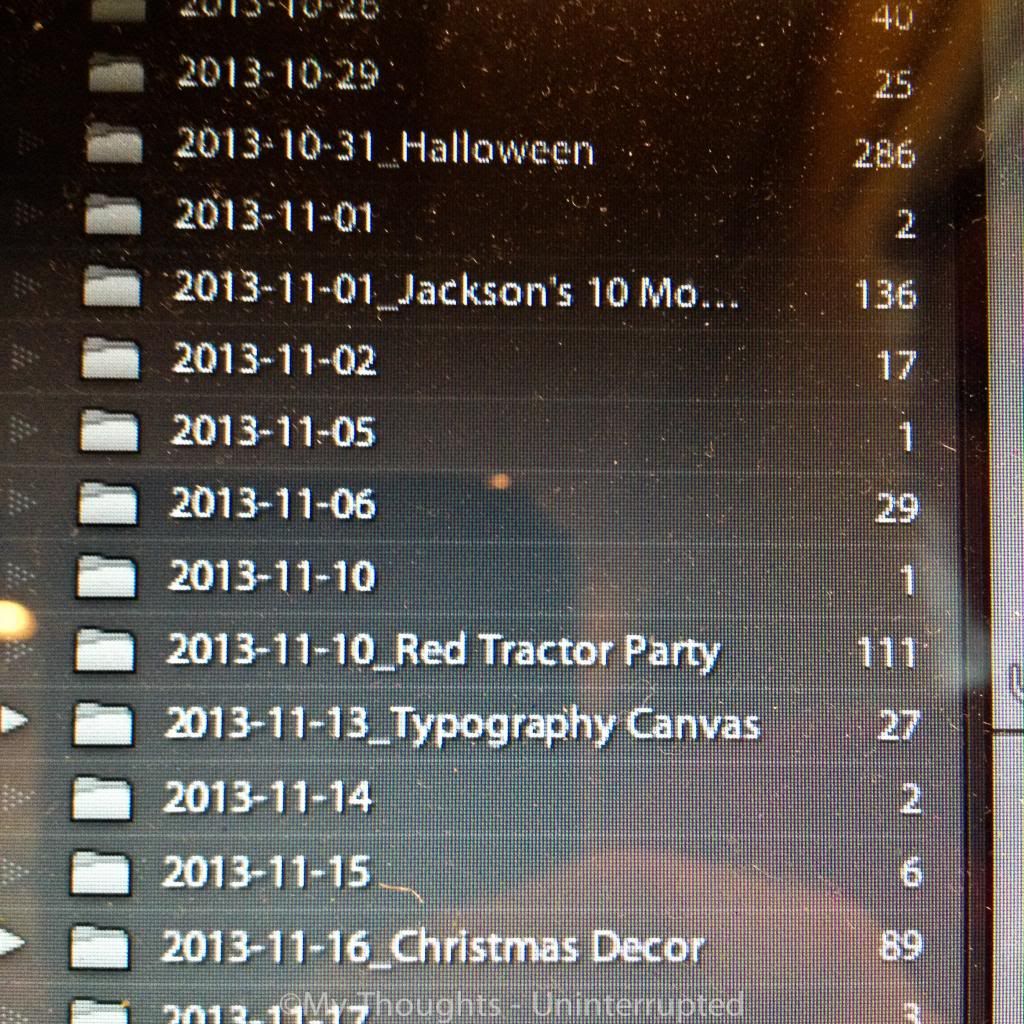The height and width of the screenshot is (1024, 1024).
Task: Open 2013-11-10_Red Tractor Party folder name
Action: click(x=443, y=651)
